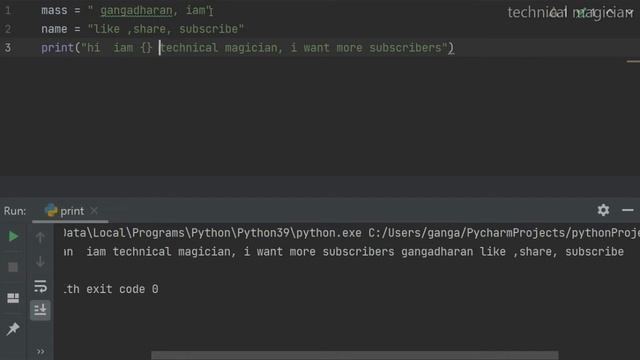
Task: Hide the Run tool window
Action: [x=628, y=211]
